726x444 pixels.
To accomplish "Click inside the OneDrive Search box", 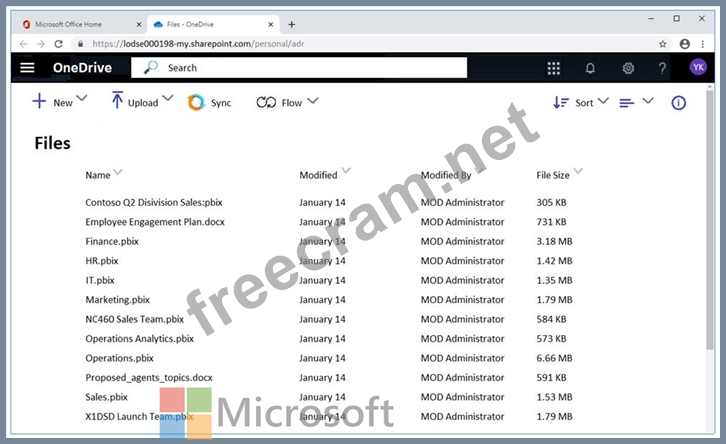I will coord(310,68).
